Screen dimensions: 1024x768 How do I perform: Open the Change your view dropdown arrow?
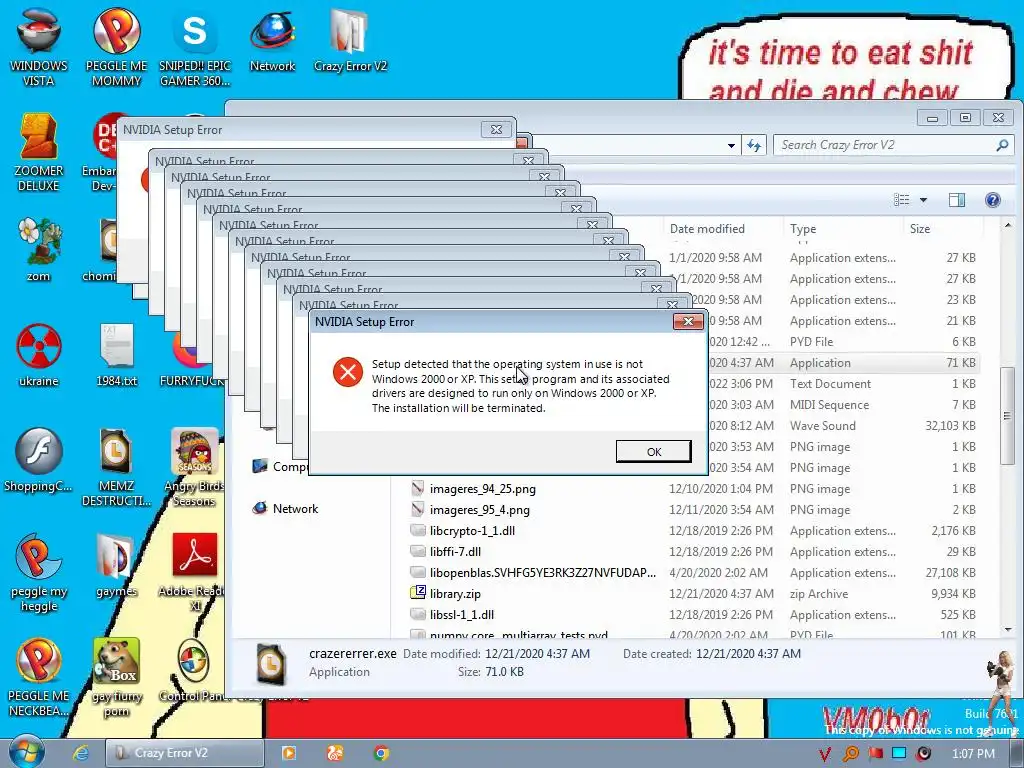923,200
